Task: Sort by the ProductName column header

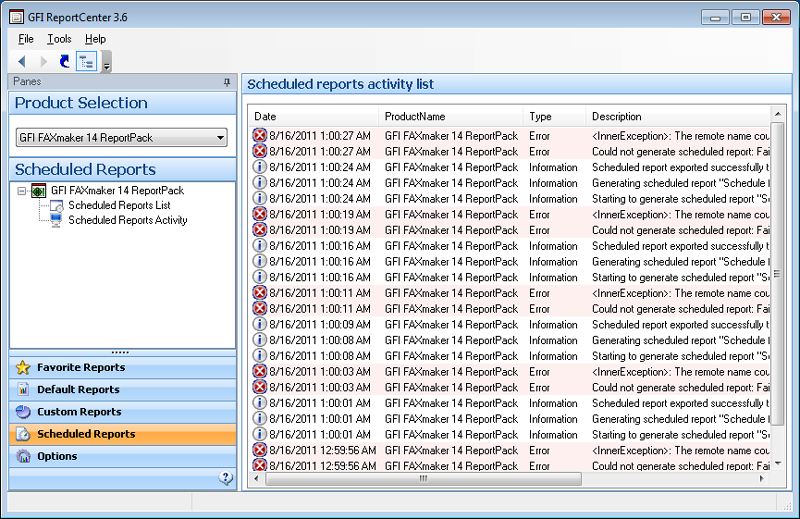Action: click(x=451, y=116)
